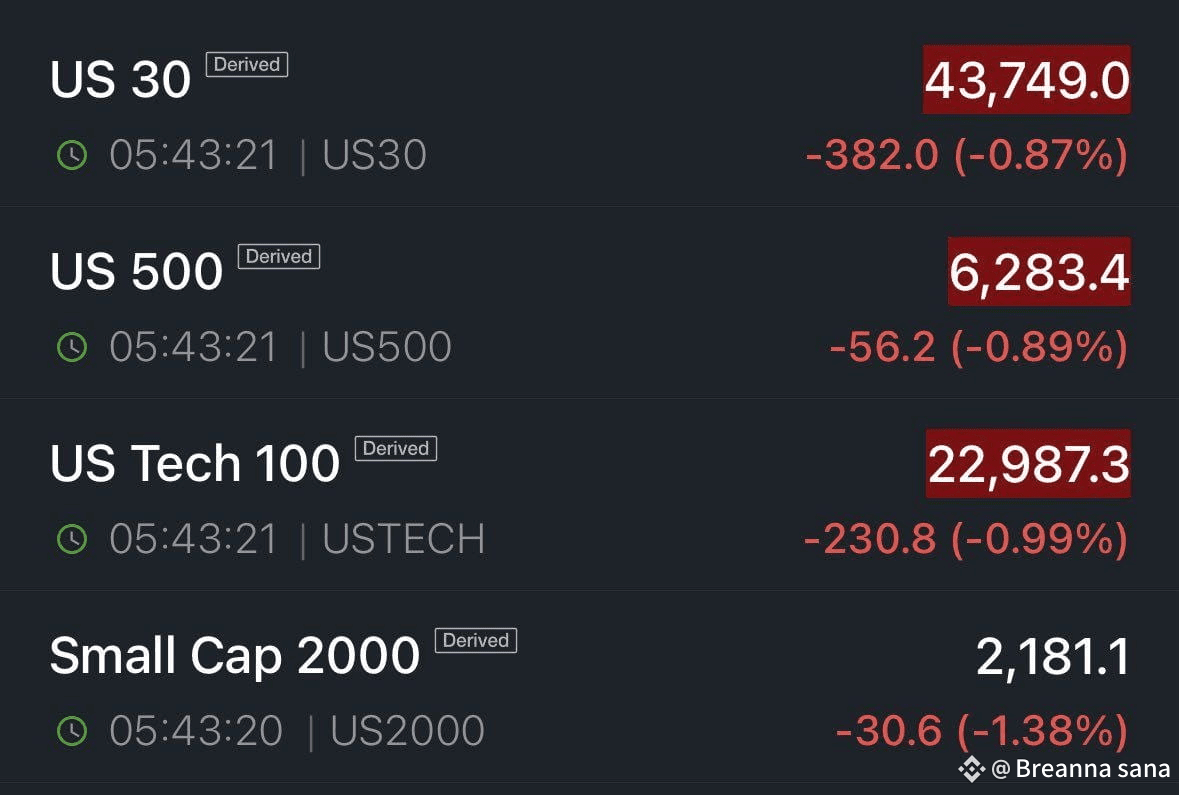
Task: Click the clock icon in Small Cap 2000 row
Action: coord(72,731)
